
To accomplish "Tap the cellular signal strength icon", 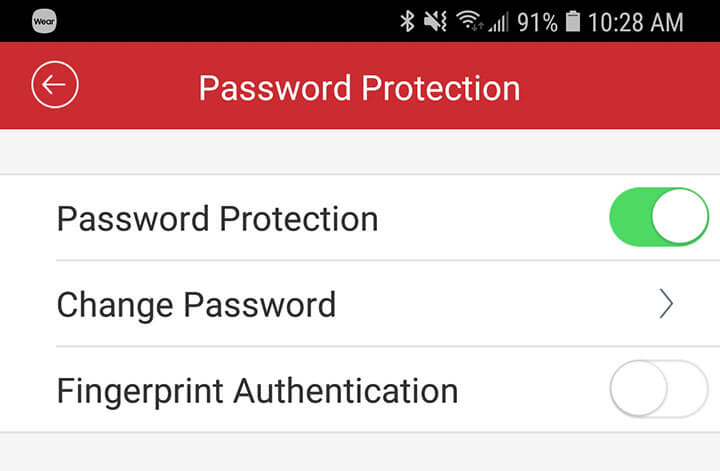I will (497, 22).
